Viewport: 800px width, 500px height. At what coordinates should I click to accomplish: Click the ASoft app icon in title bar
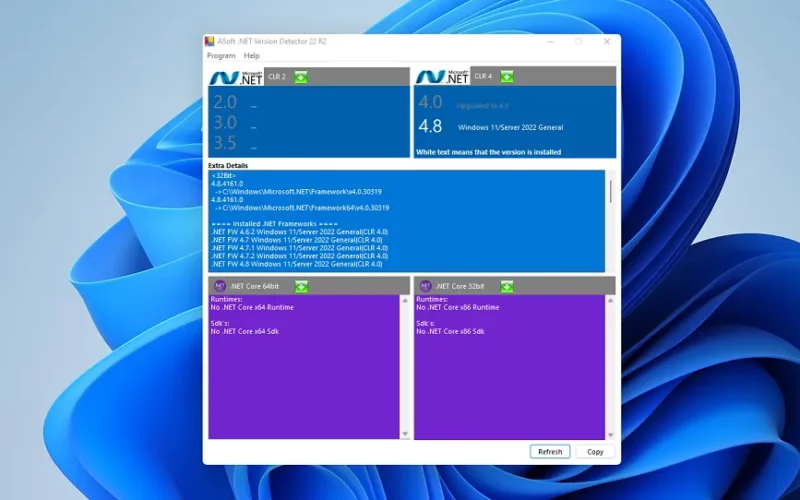209,41
